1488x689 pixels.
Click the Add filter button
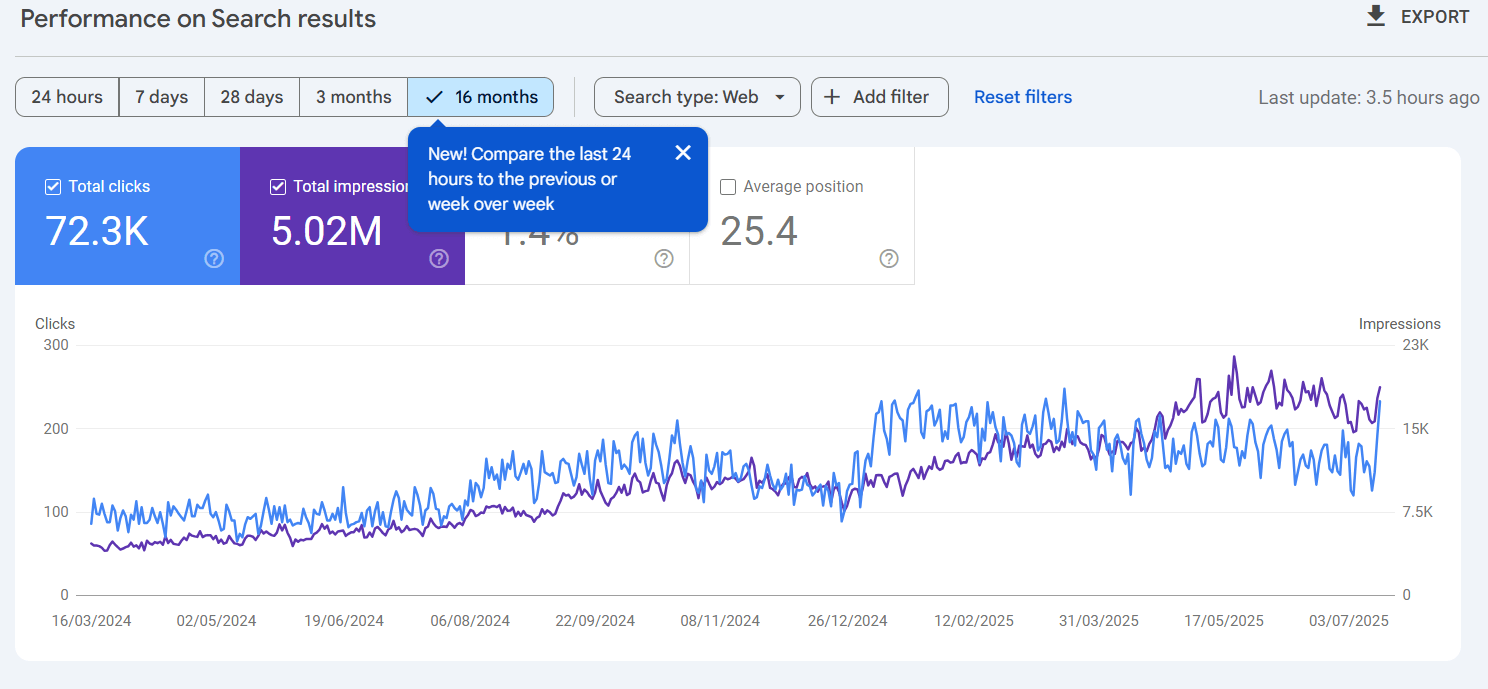880,97
